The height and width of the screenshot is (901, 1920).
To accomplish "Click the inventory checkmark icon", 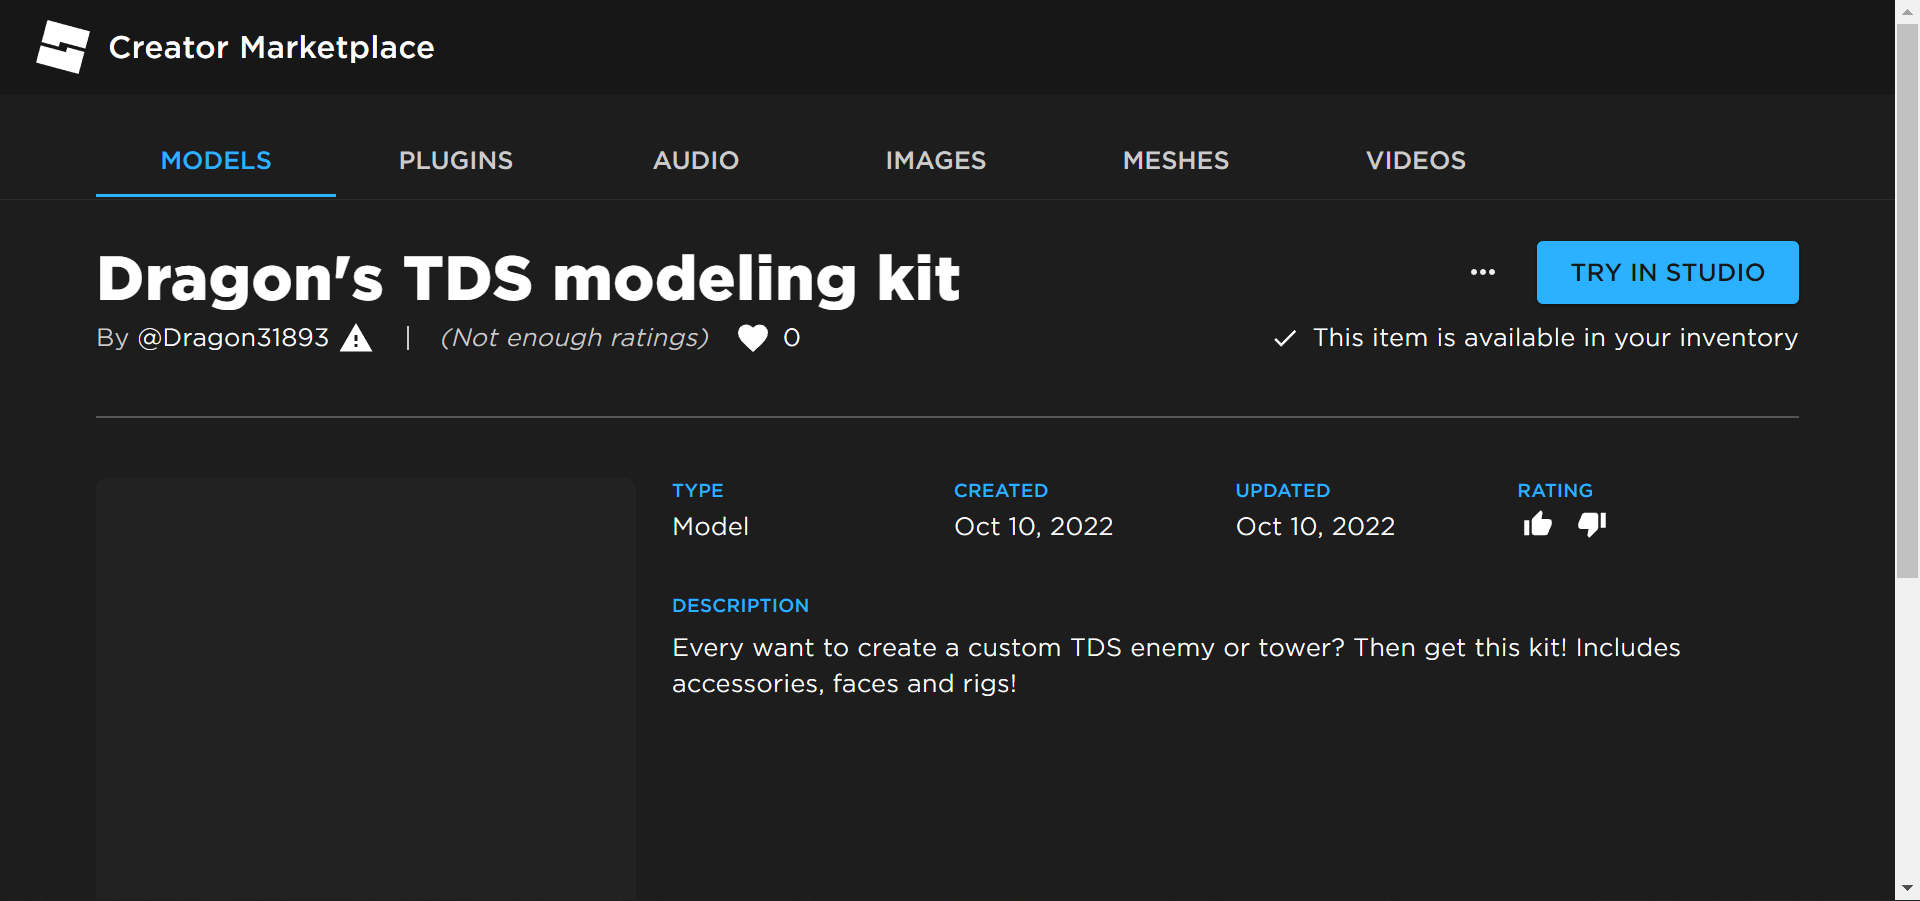I will point(1285,339).
